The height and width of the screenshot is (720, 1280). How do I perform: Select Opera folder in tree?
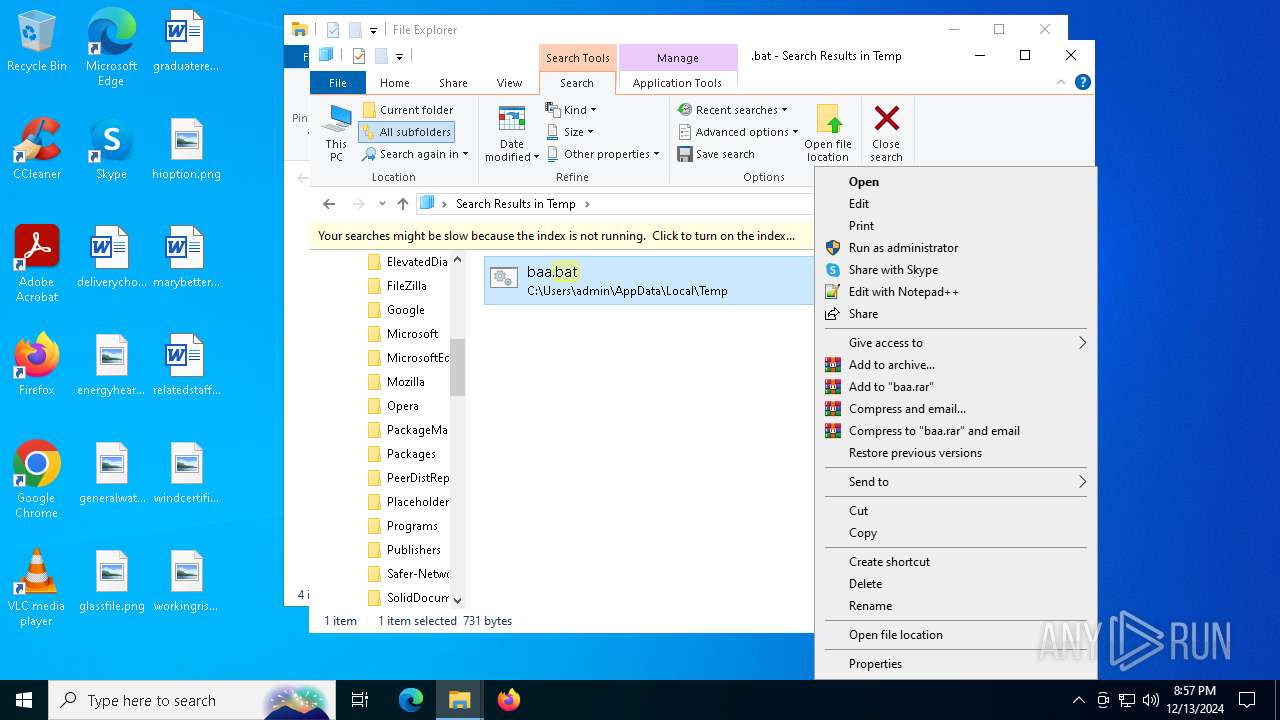[x=402, y=406]
